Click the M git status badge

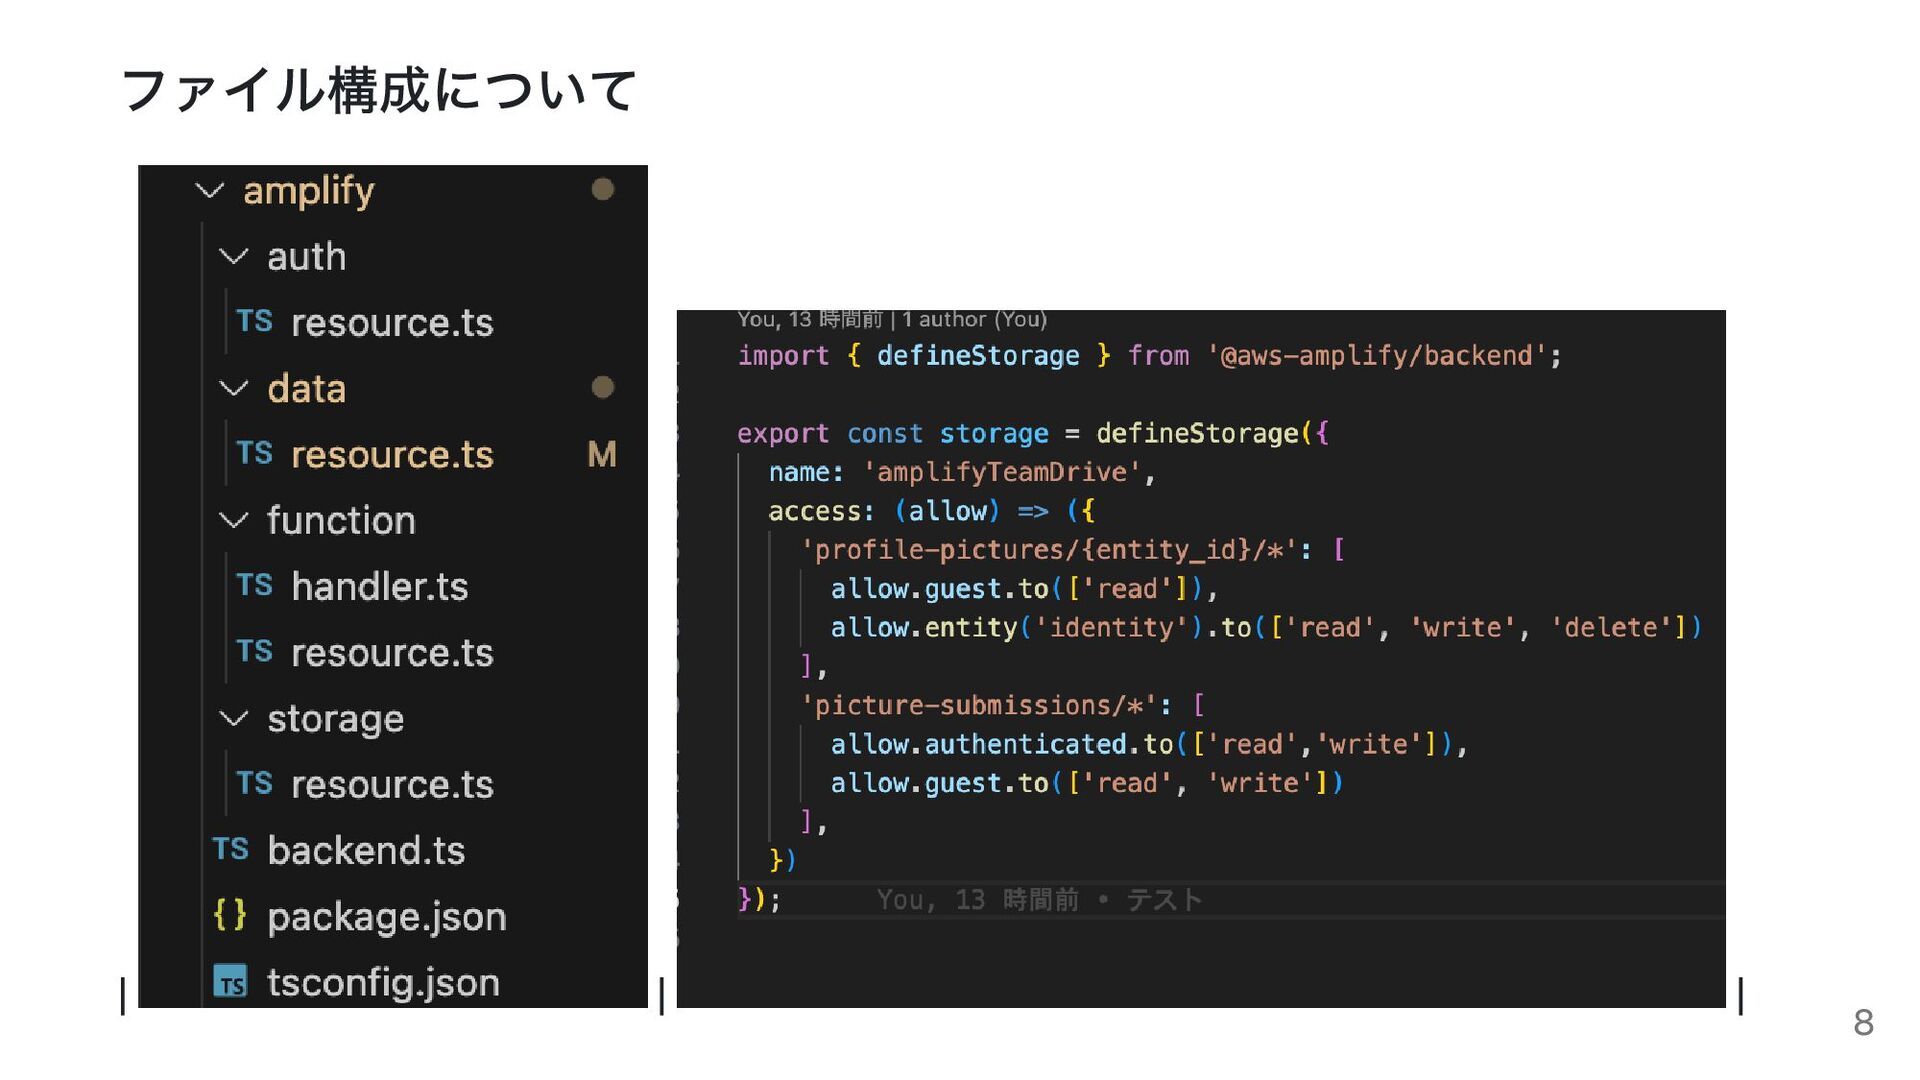[x=602, y=455]
